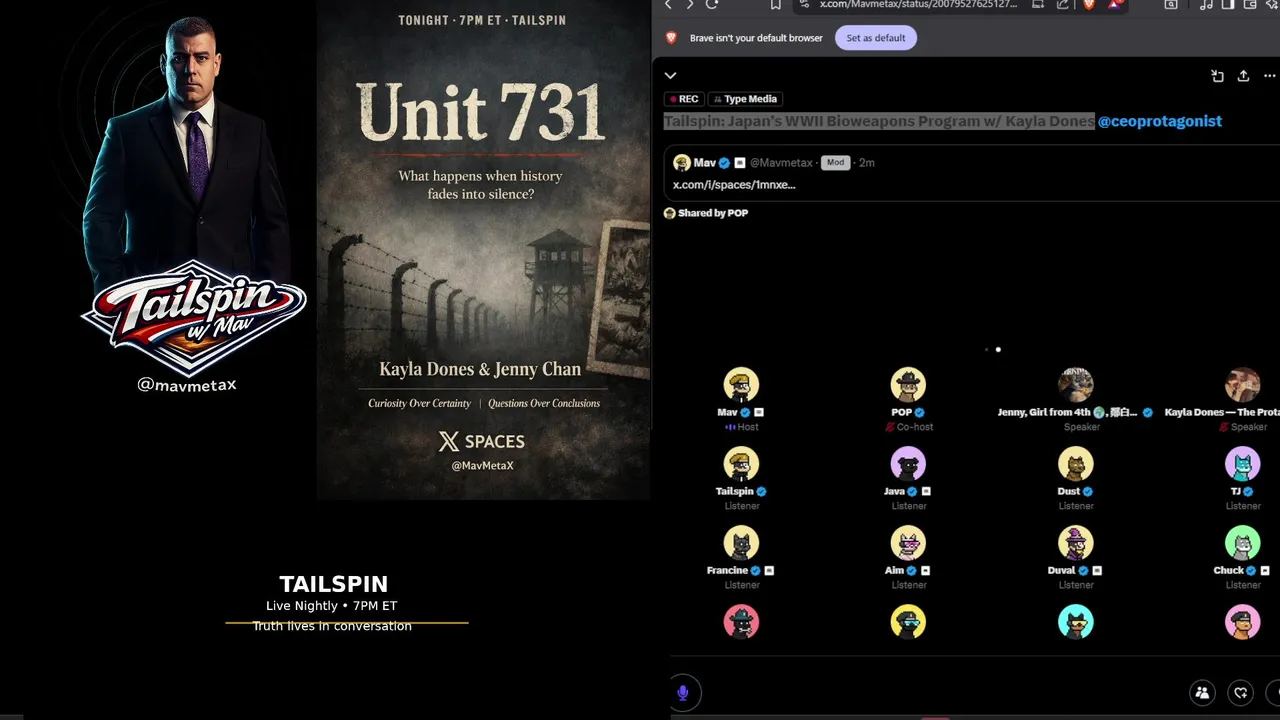The width and height of the screenshot is (1280, 720).
Task: Dock the Space using the pop-out icon
Action: click(1217, 76)
